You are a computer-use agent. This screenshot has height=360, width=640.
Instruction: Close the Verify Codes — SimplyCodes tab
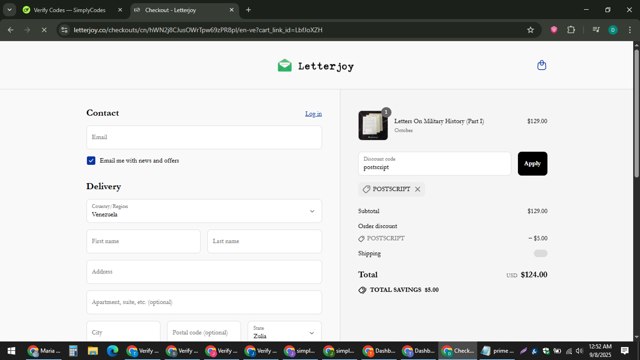click(120, 10)
